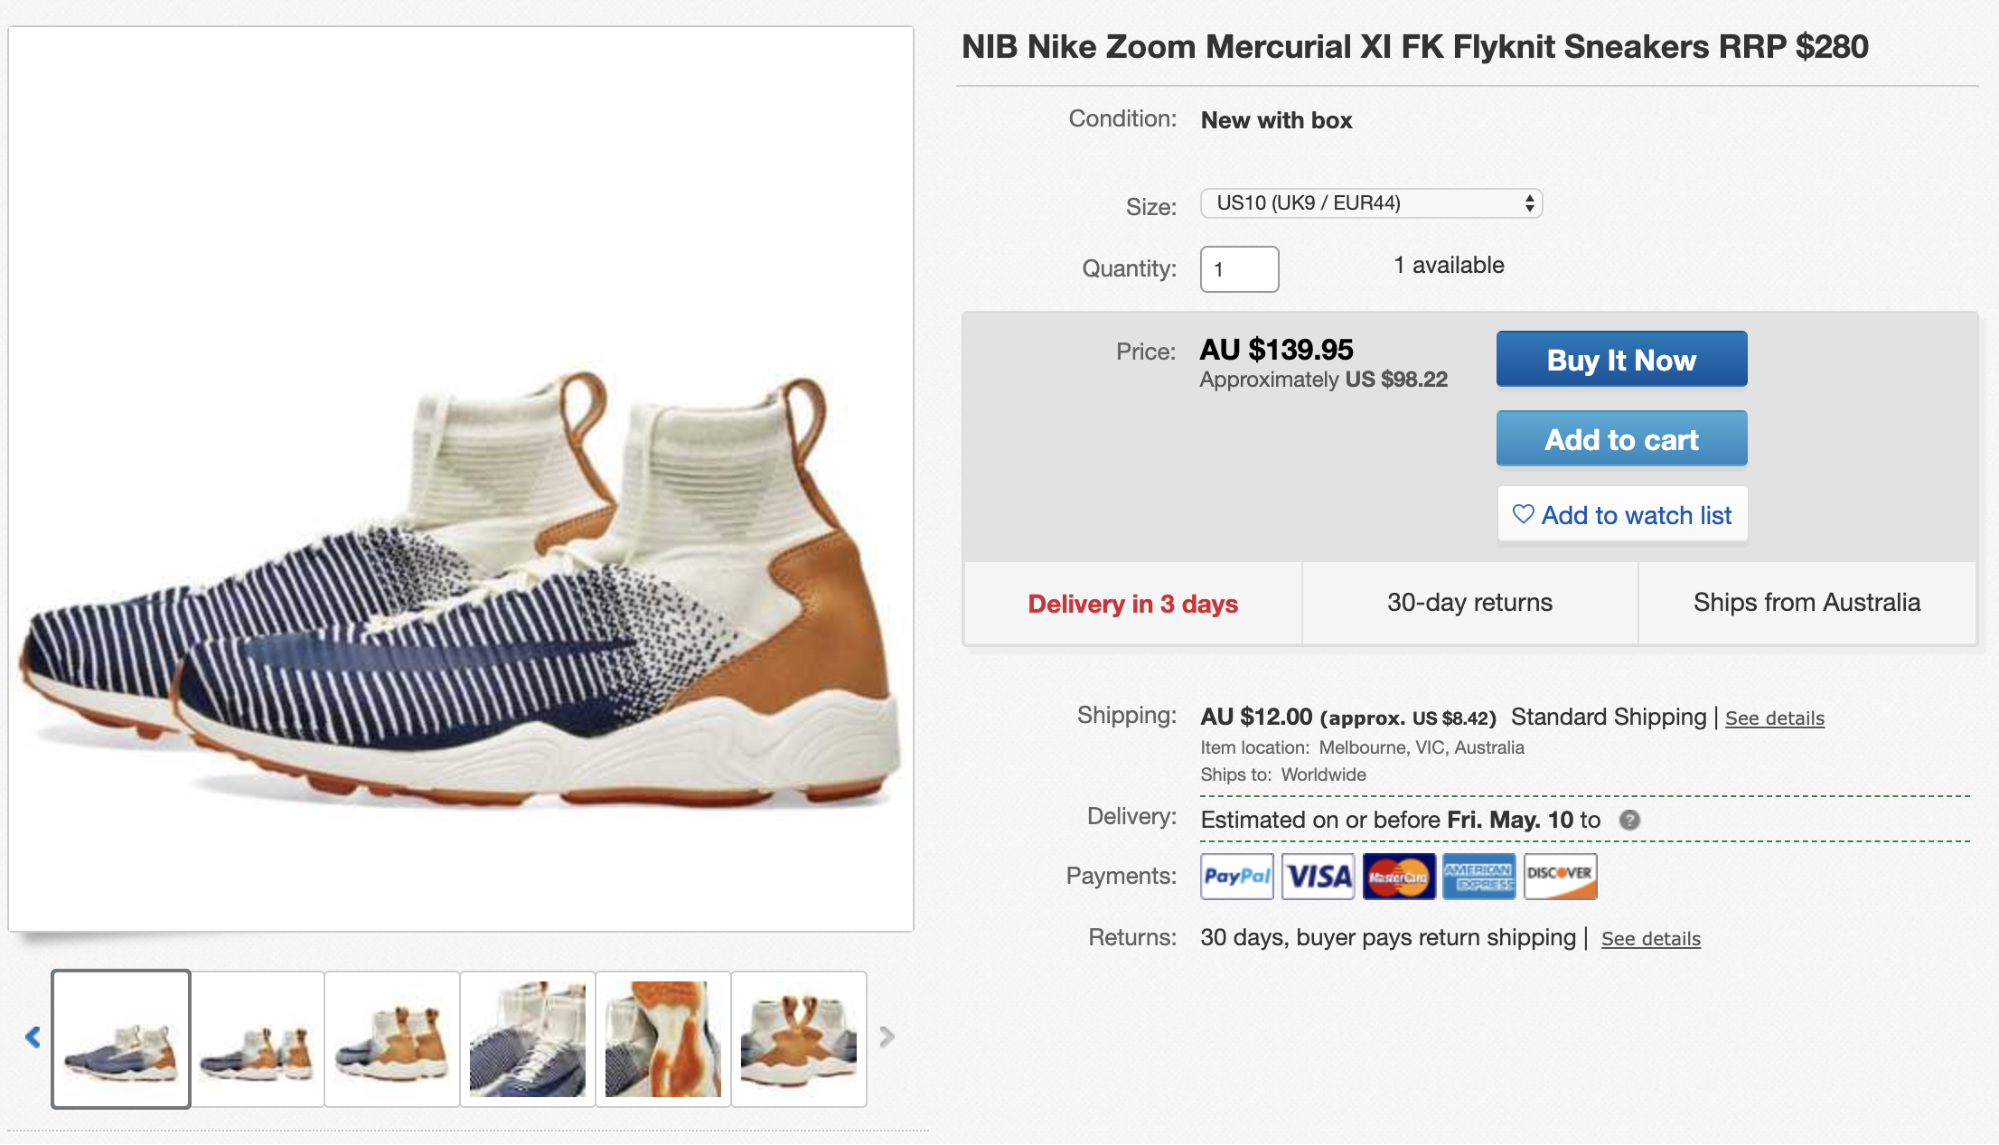The height and width of the screenshot is (1145, 1999).
Task: Select the first shoe thumbnail
Action: (x=121, y=1039)
